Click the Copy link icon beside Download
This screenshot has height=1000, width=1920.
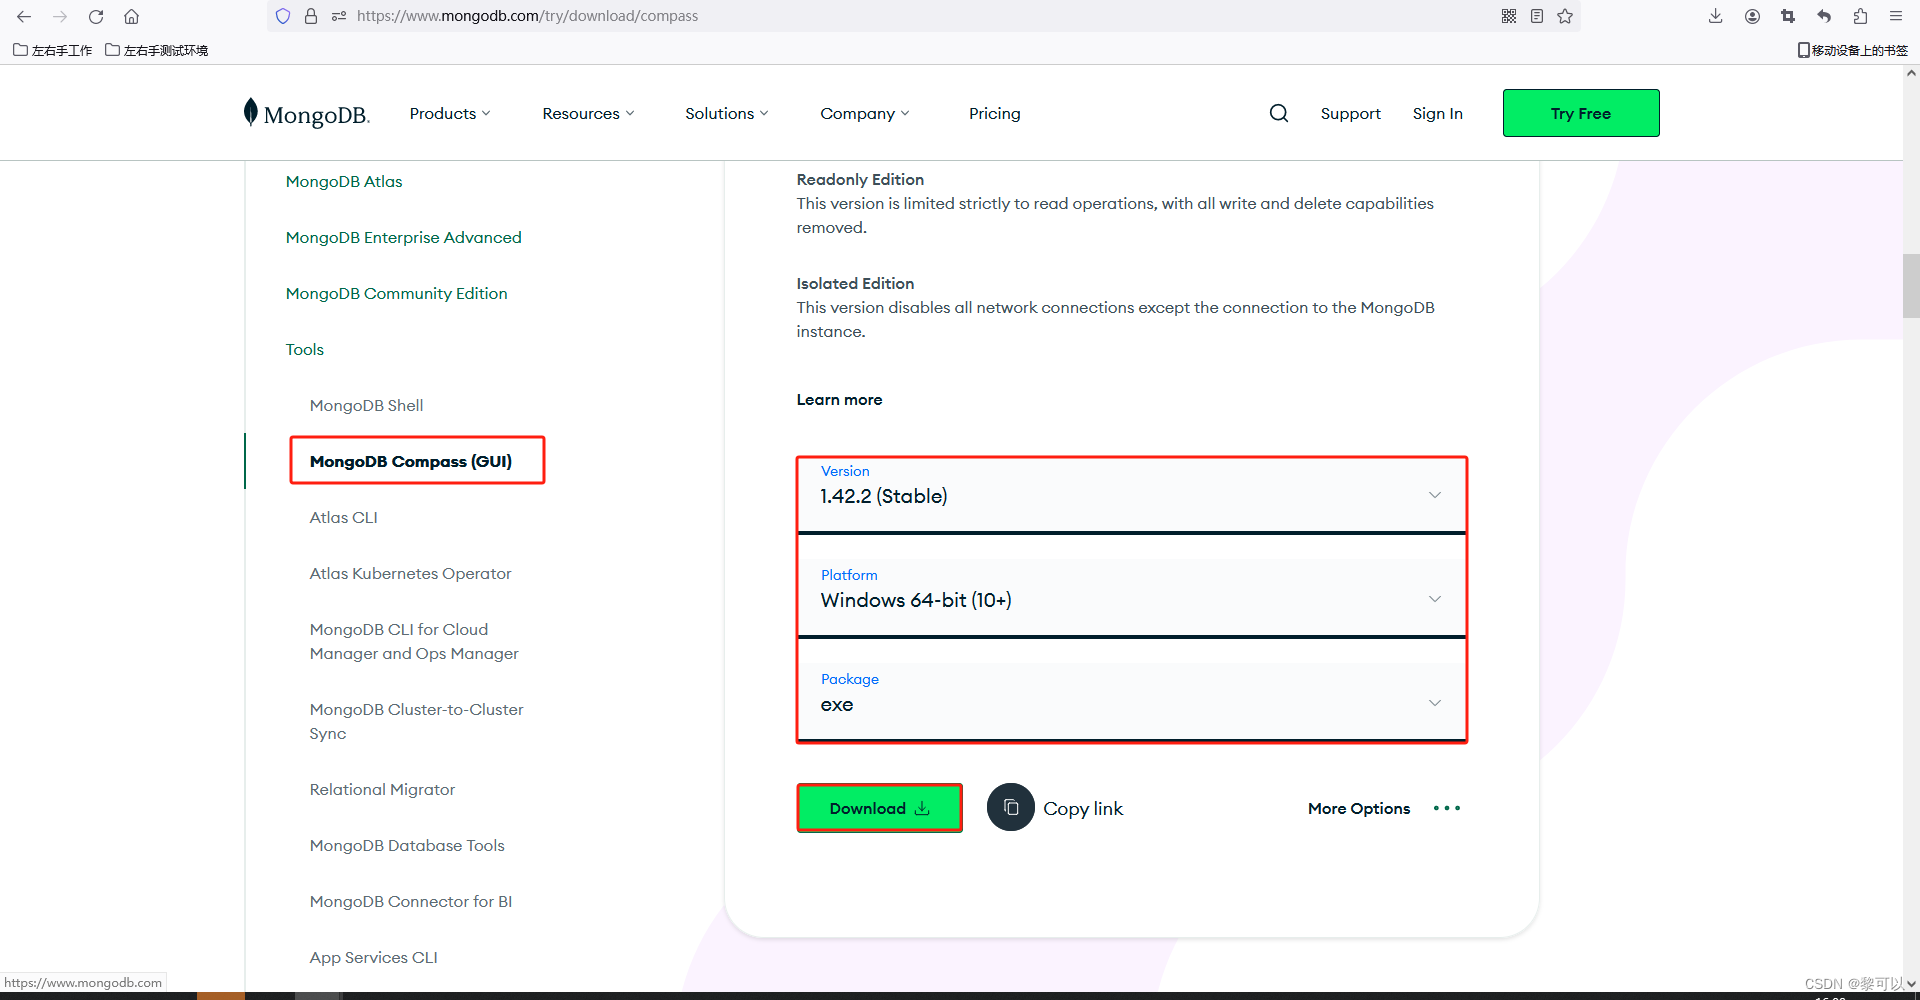[x=1011, y=807]
